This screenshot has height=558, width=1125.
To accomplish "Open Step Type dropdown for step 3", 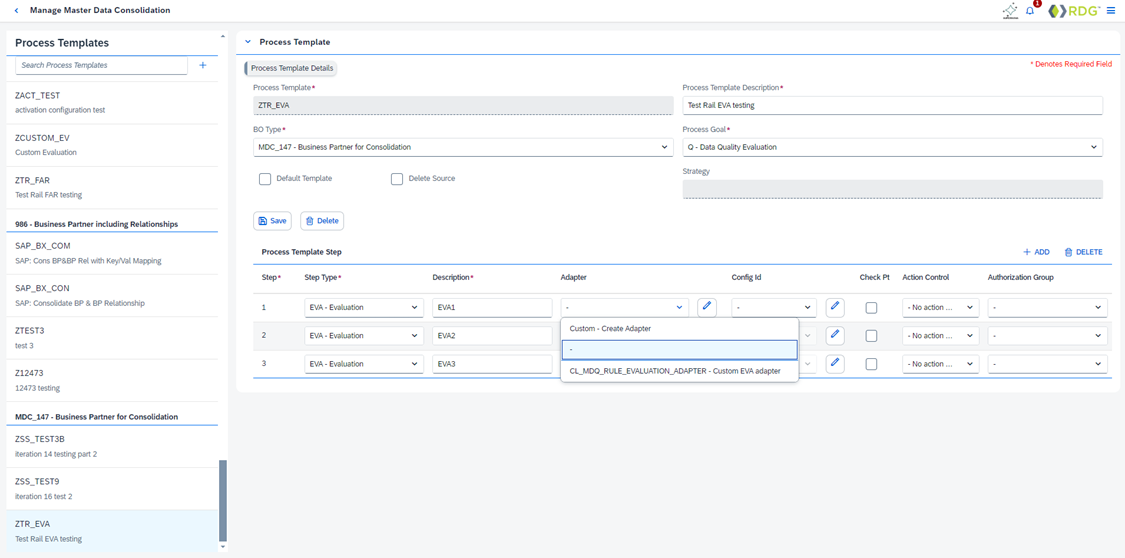I will [x=364, y=364].
